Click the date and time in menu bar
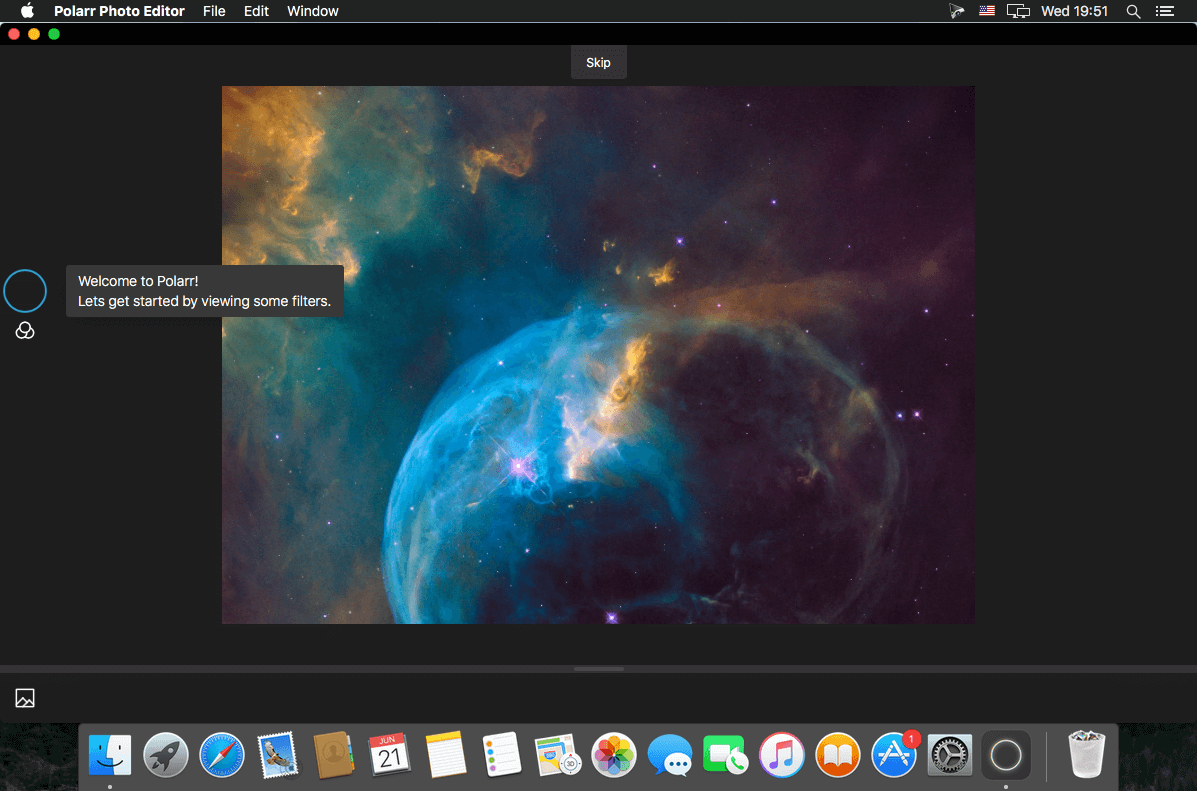The width and height of the screenshot is (1197, 791). pos(1074,11)
